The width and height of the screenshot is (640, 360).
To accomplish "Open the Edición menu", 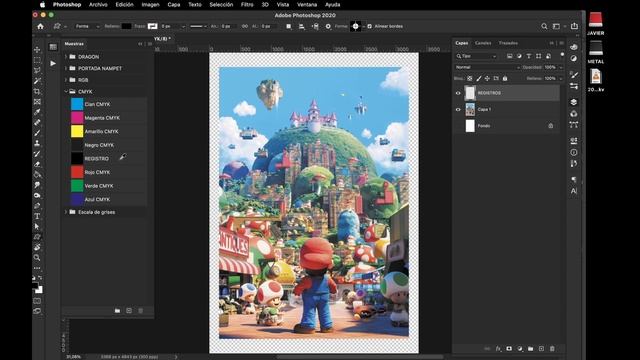I will pos(124,4).
